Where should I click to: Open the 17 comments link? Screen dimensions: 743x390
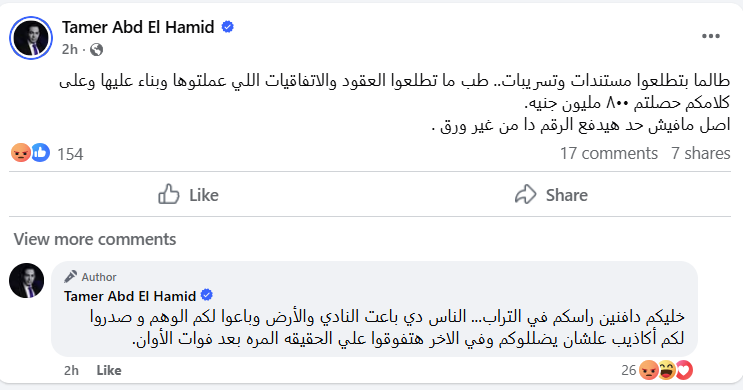(x=609, y=154)
